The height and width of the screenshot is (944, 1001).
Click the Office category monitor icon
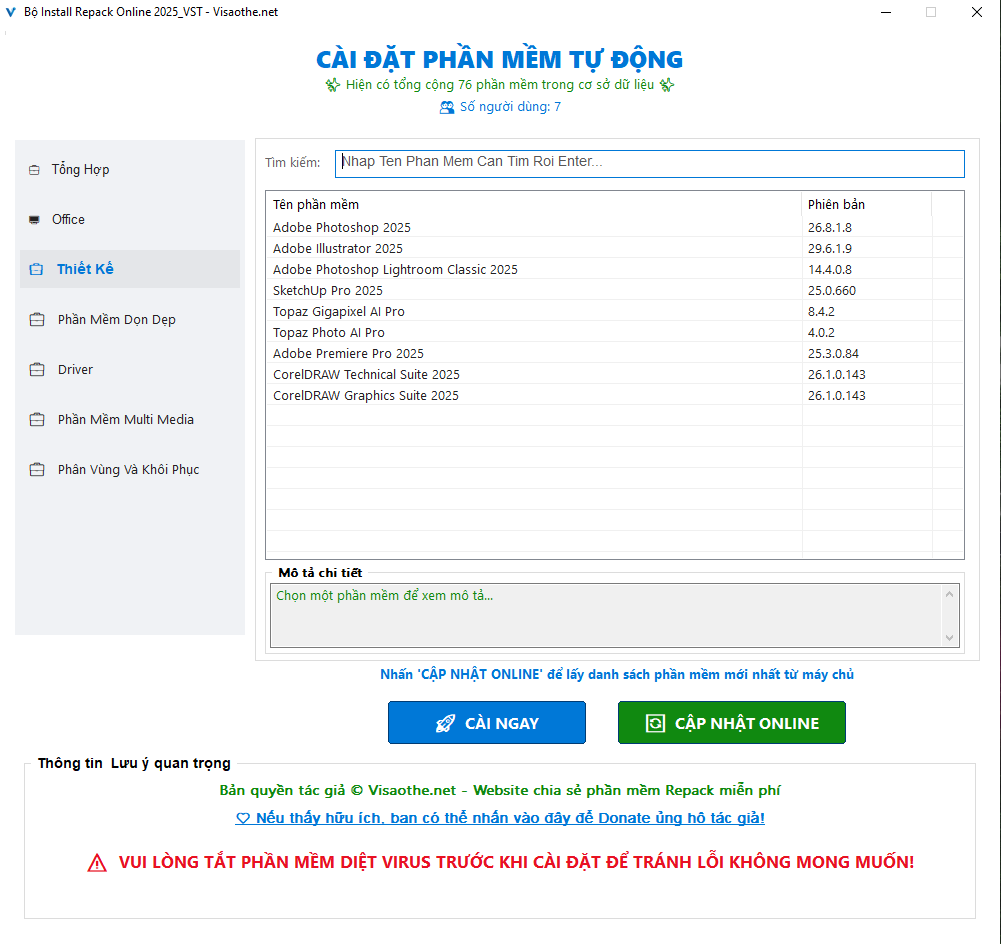[x=34, y=220]
